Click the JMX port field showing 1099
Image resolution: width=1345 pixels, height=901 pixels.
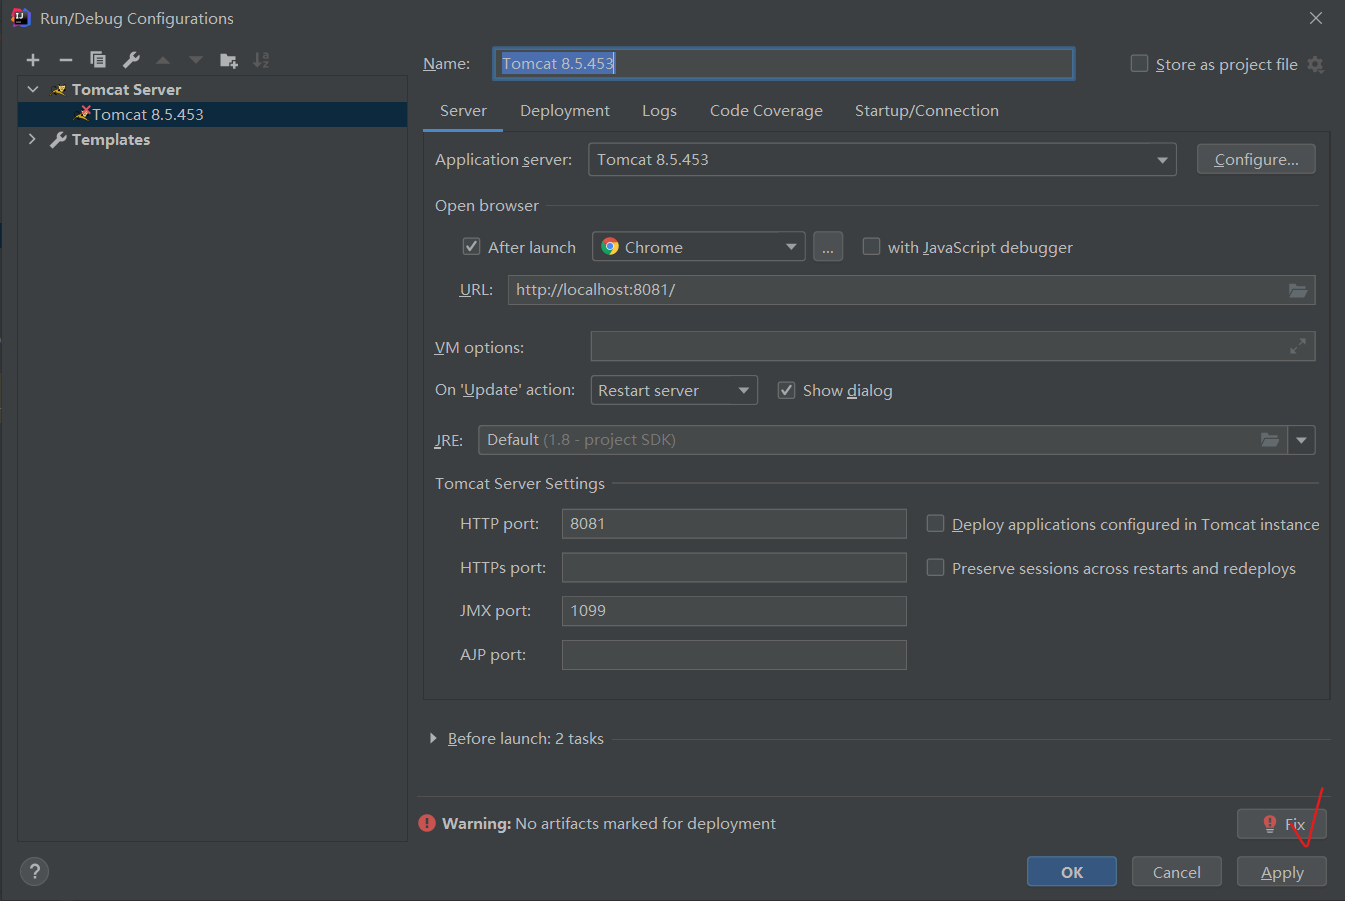click(734, 611)
